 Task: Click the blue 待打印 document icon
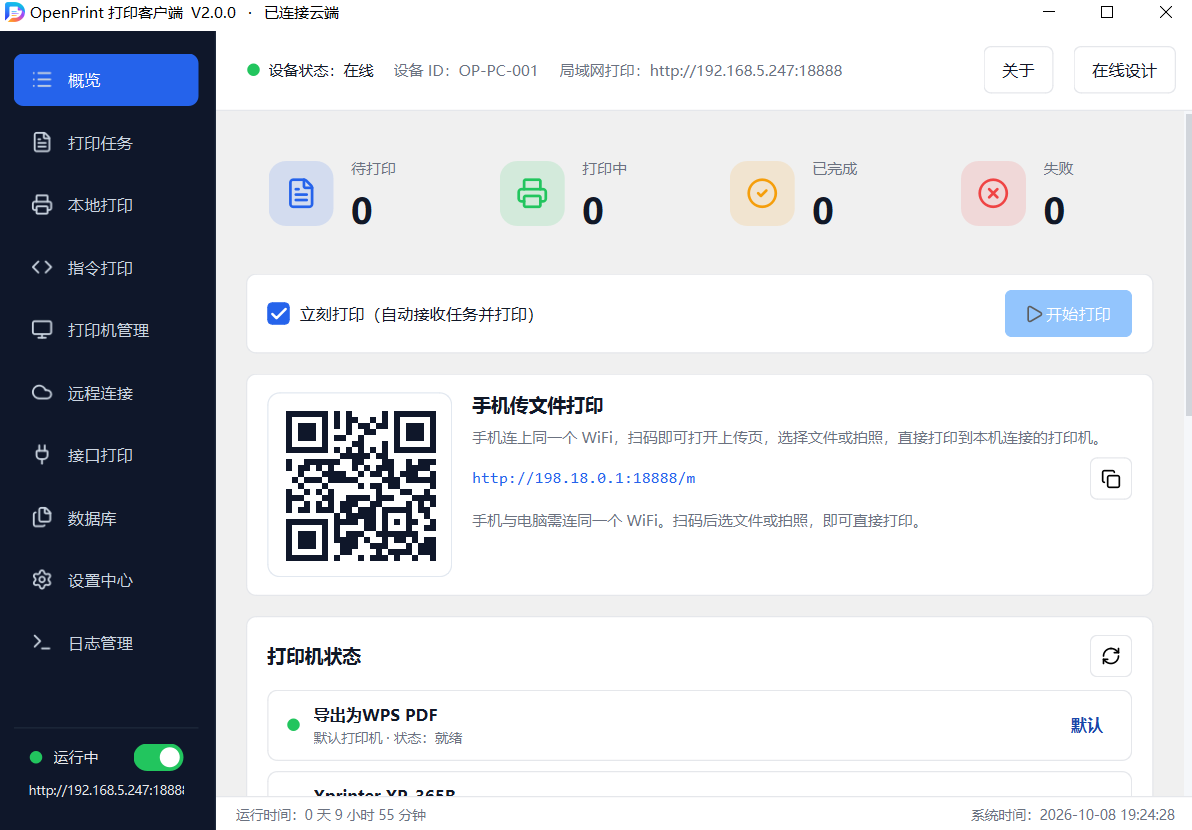301,193
